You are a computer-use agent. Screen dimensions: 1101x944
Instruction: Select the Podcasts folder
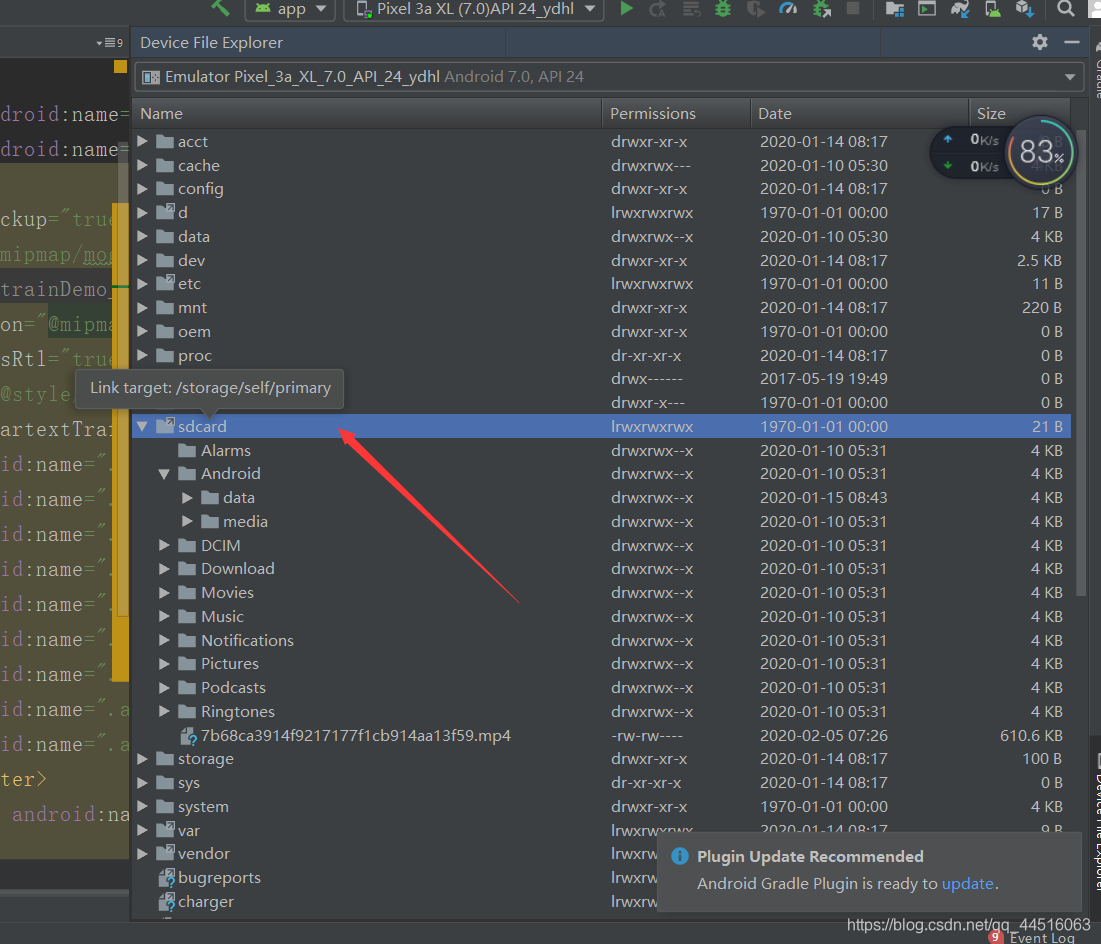233,688
